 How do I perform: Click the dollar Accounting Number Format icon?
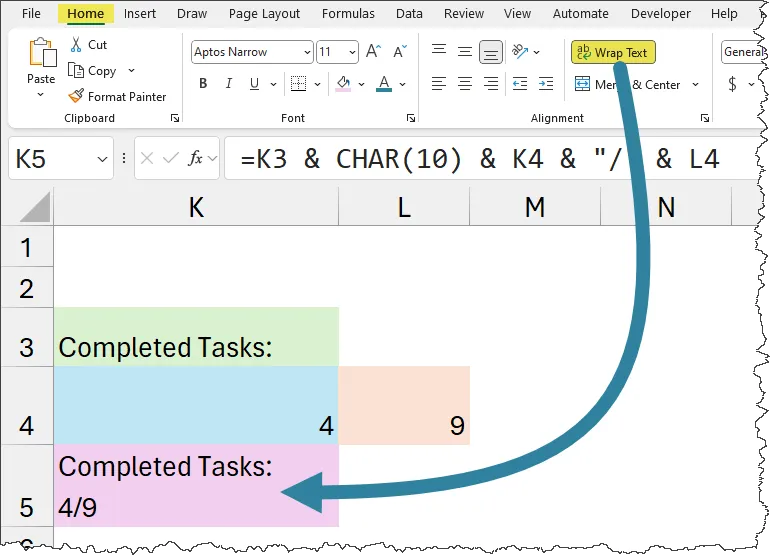tap(732, 84)
